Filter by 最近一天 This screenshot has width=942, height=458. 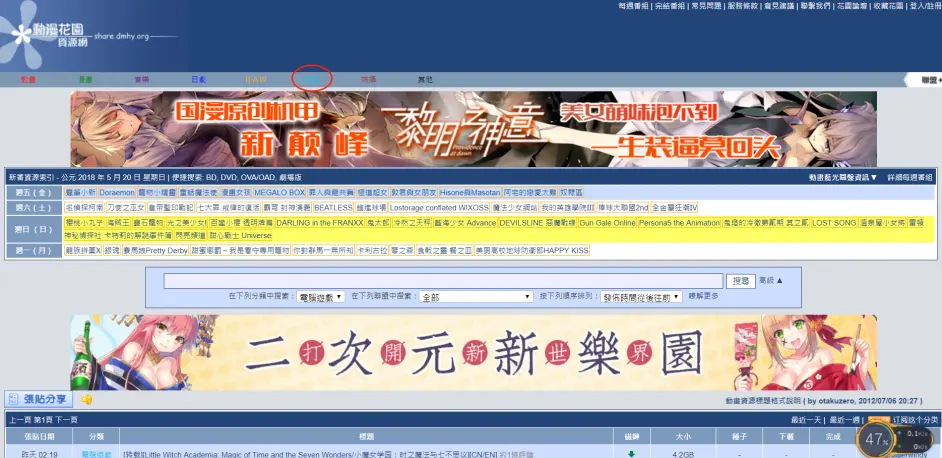[x=806, y=420]
